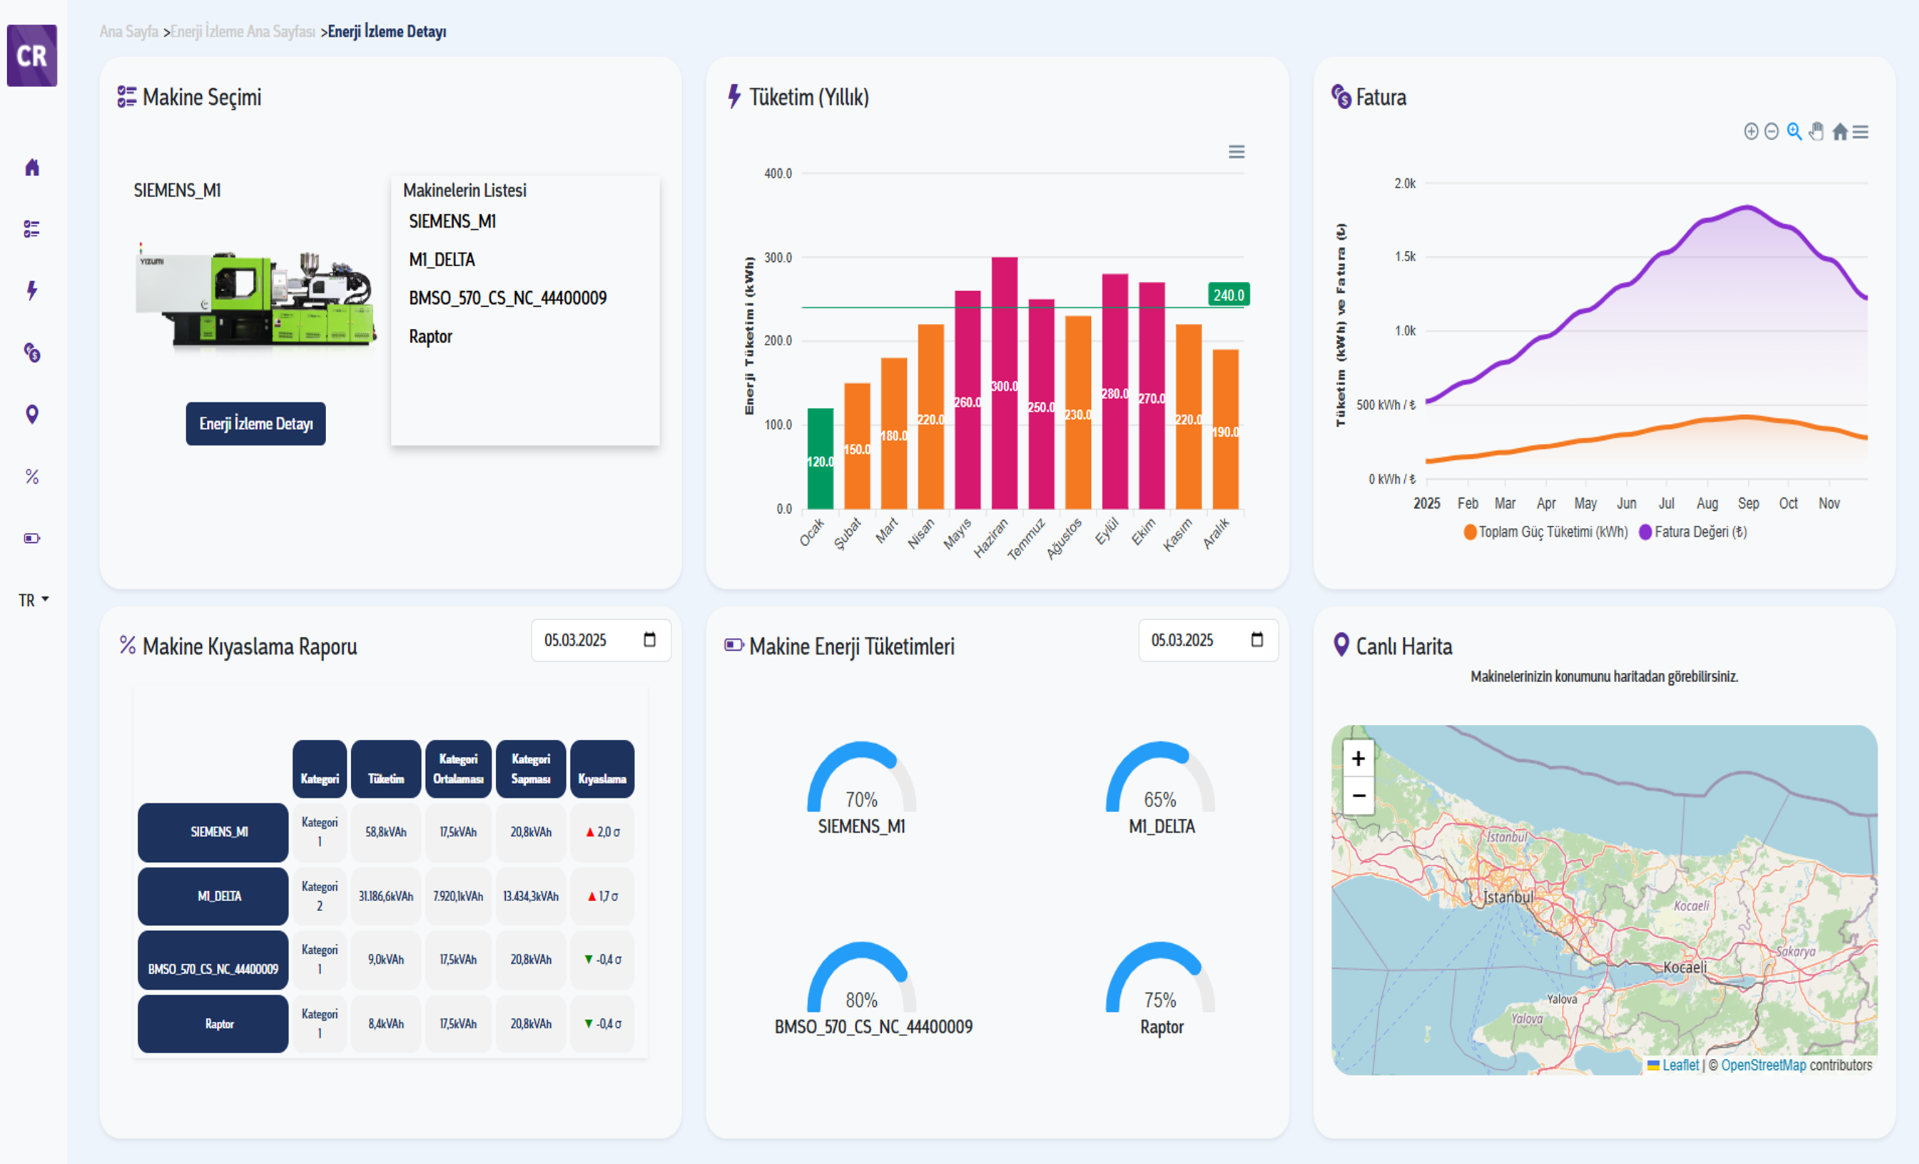Open Tüketim chart hamburger menu
This screenshot has height=1164, width=1919.
(x=1236, y=152)
